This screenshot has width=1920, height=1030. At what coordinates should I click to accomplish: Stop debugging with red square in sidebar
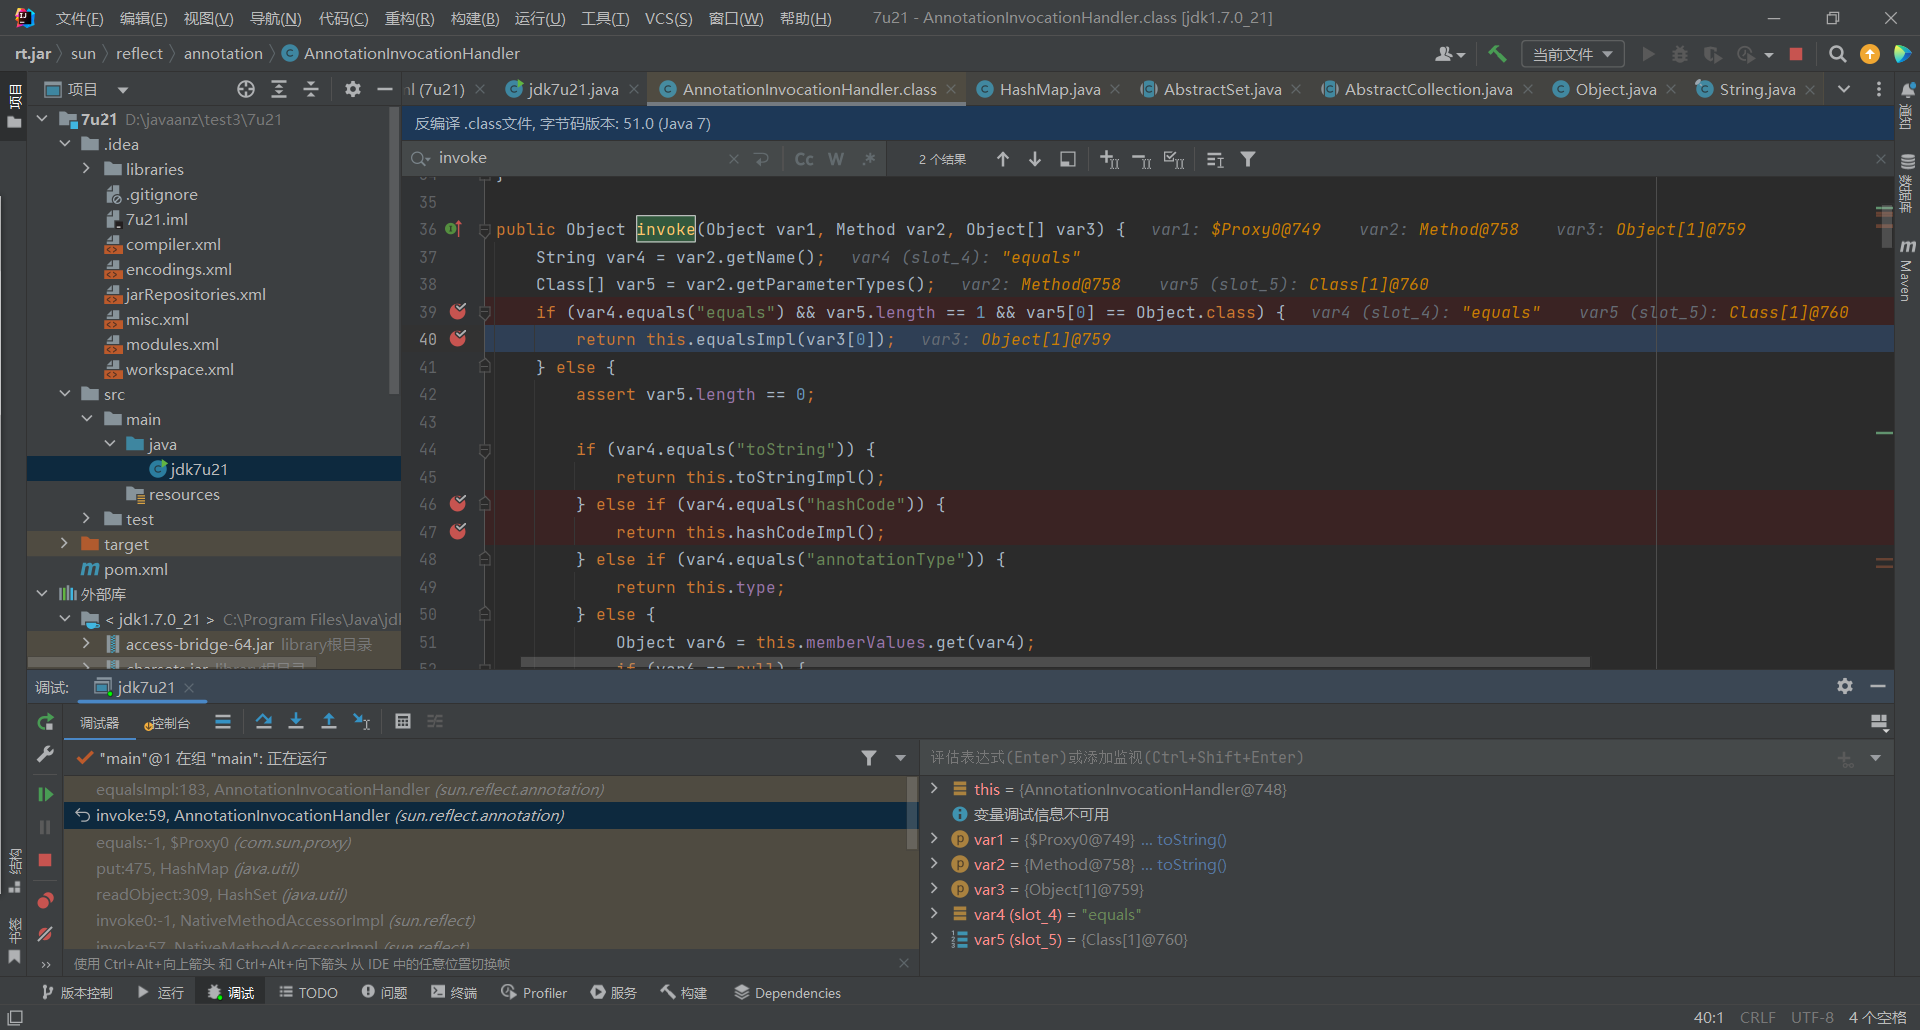pyautogui.click(x=45, y=860)
